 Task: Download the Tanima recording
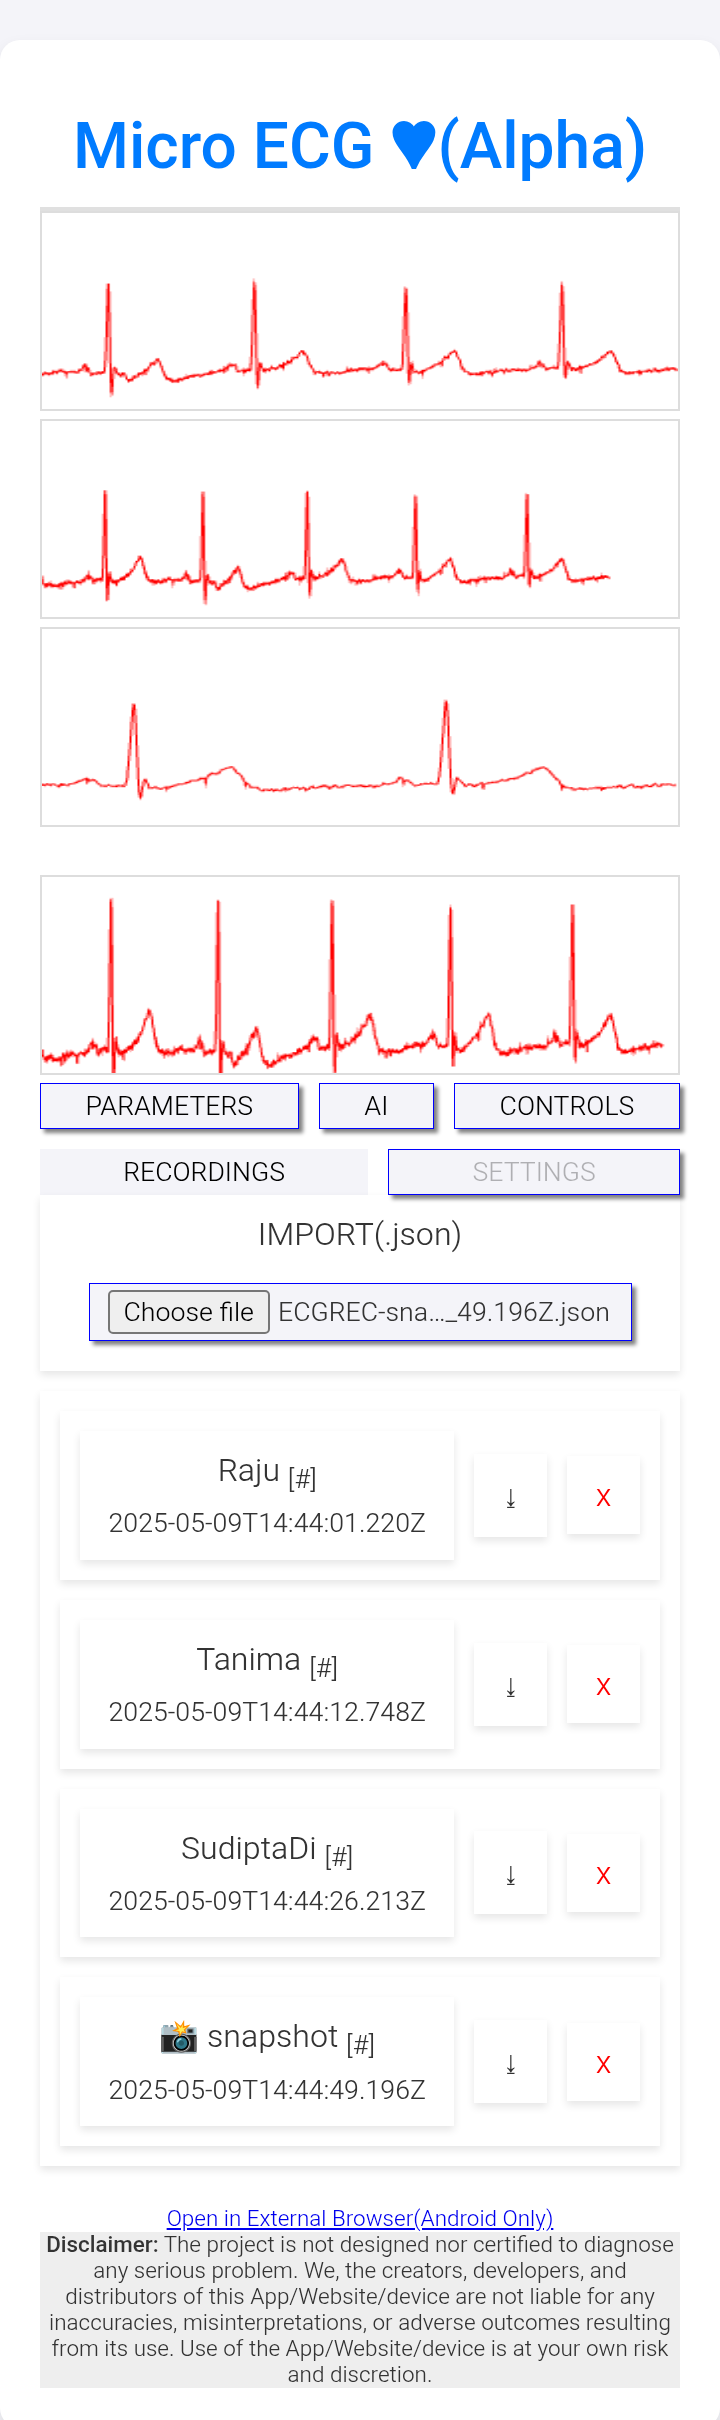[x=510, y=1685]
